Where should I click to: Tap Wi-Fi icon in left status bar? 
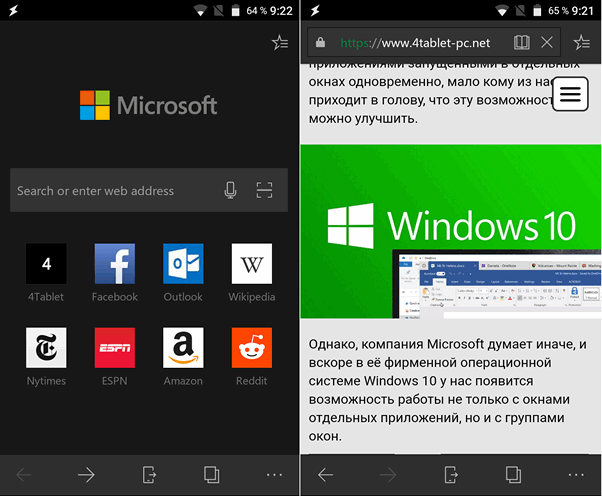(200, 10)
